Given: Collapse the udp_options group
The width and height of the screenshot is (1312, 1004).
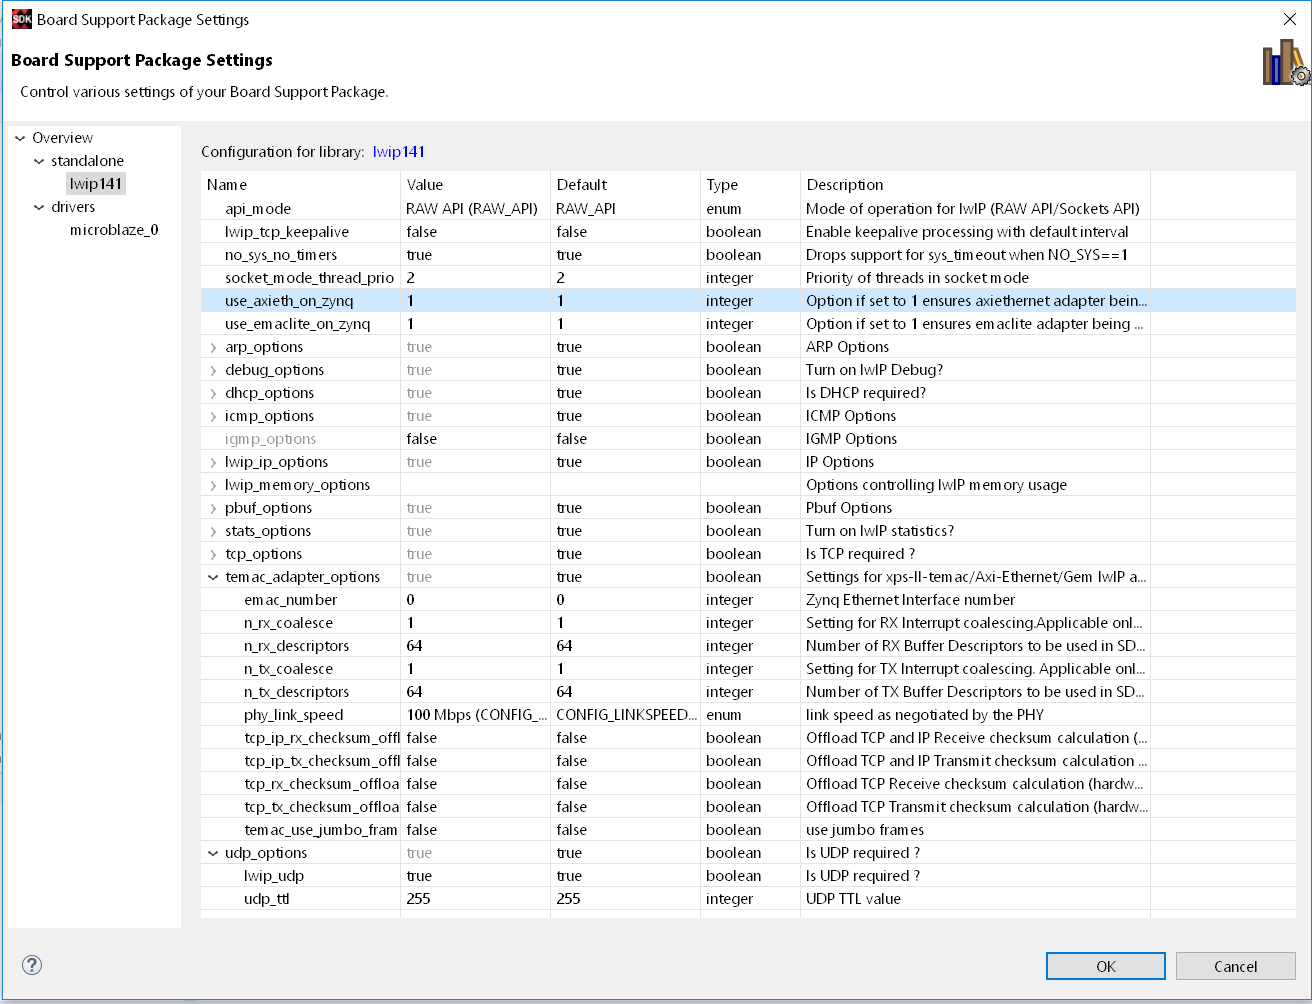Looking at the screenshot, I should [213, 853].
